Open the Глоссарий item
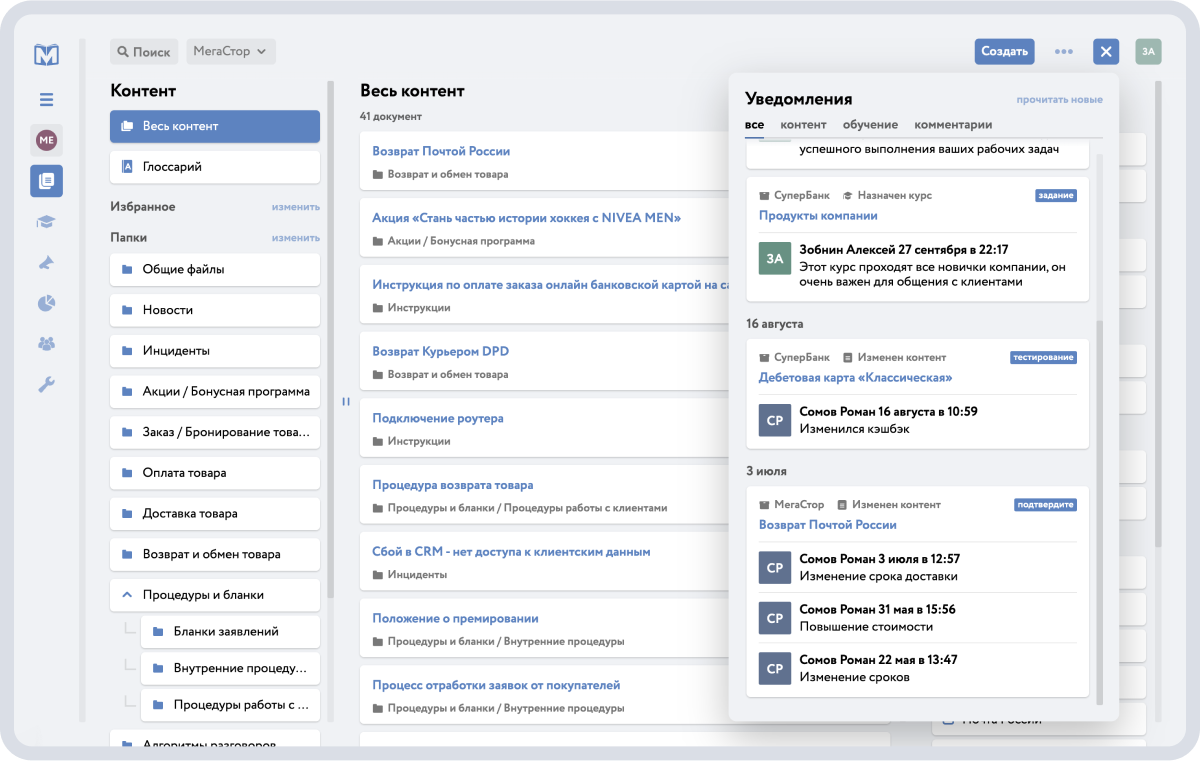 click(x=215, y=167)
